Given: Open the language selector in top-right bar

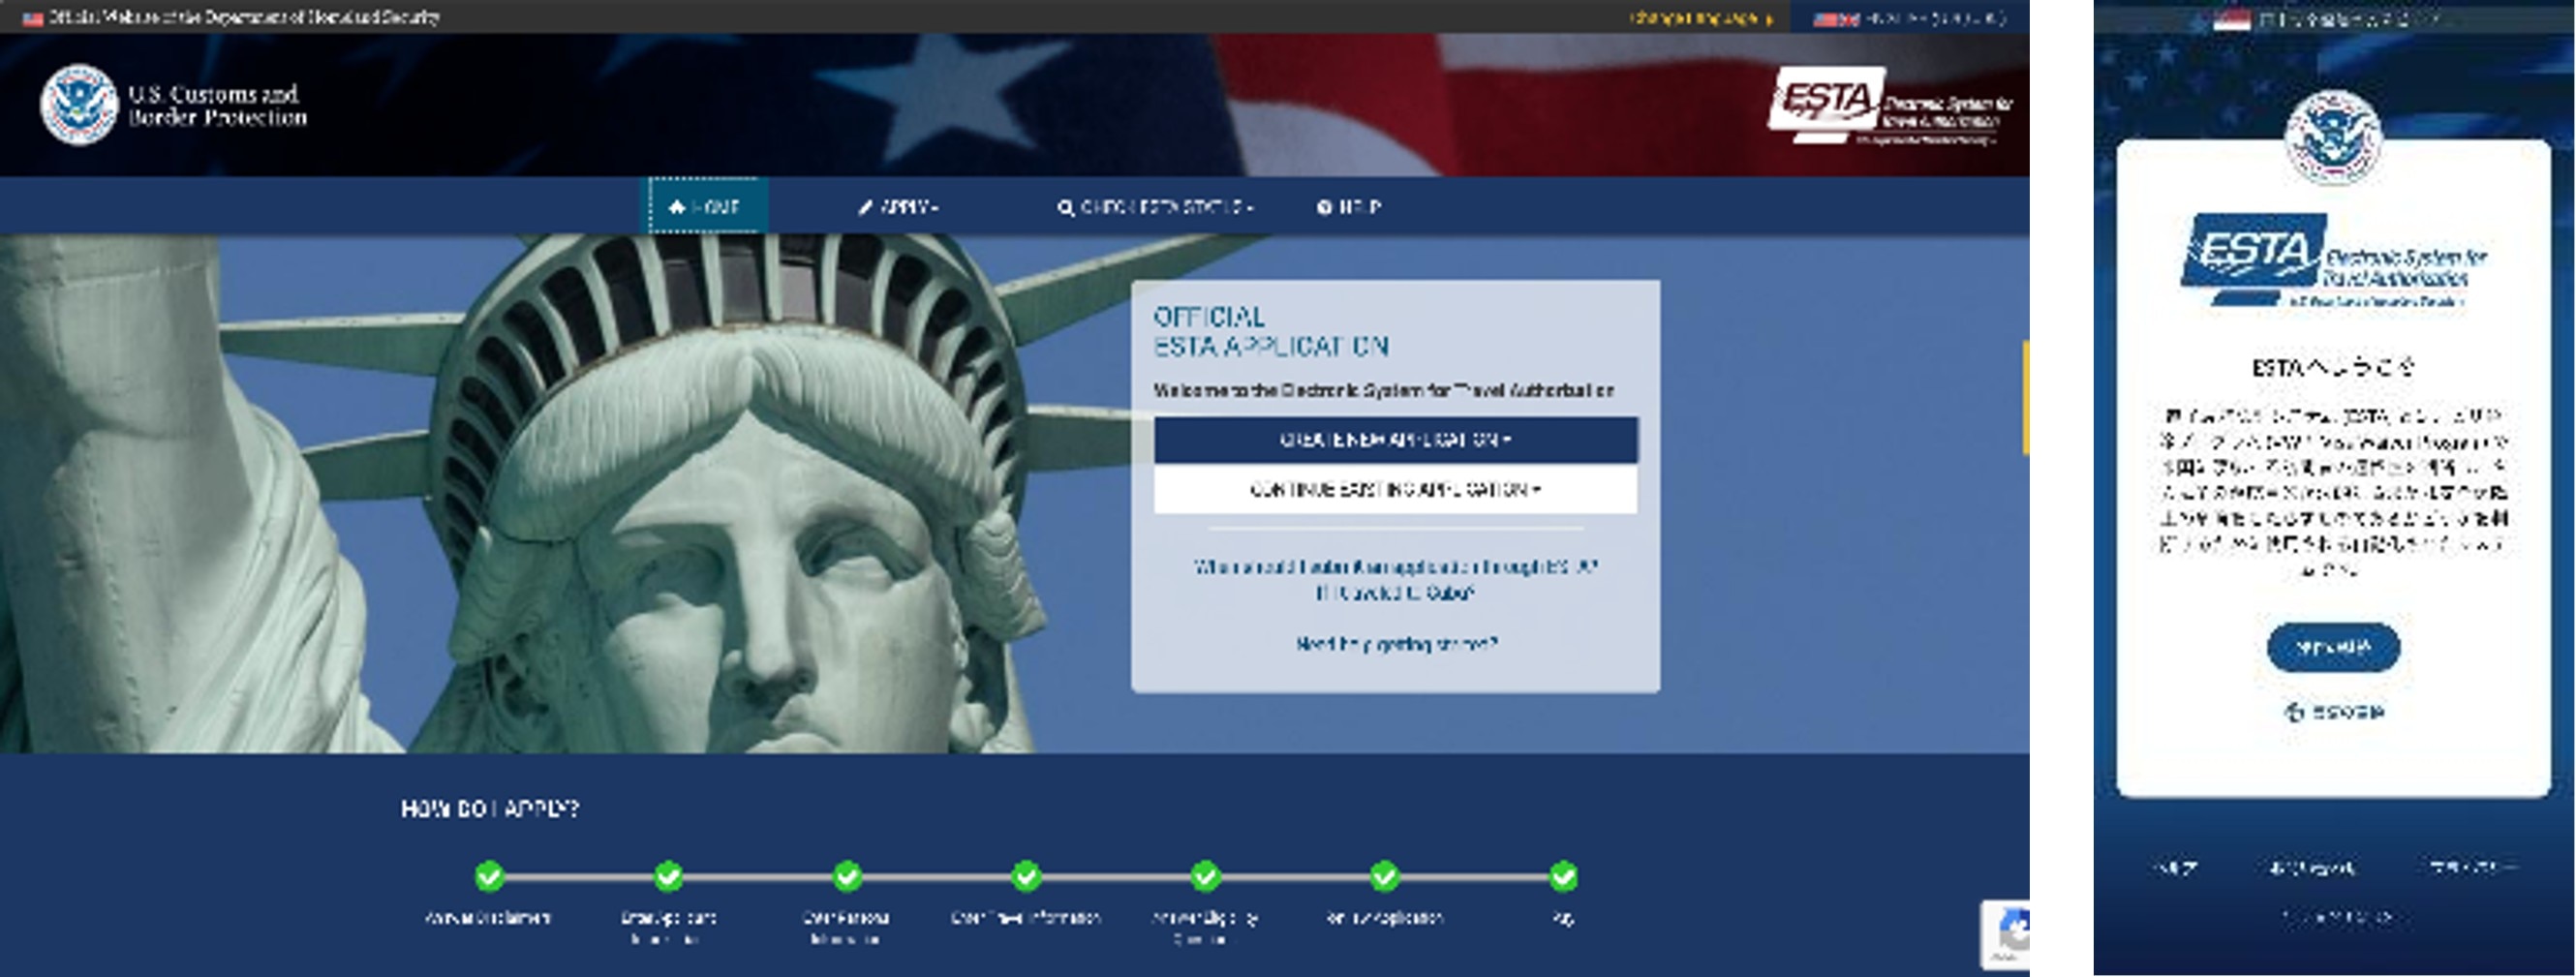Looking at the screenshot, I should click(x=1908, y=18).
